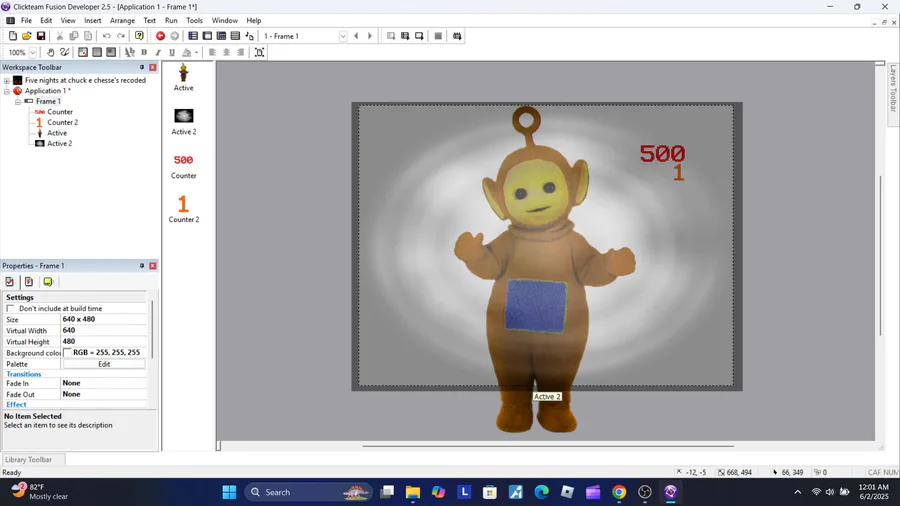Click the Background color white swatch
Image resolution: width=900 pixels, height=506 pixels.
click(67, 352)
